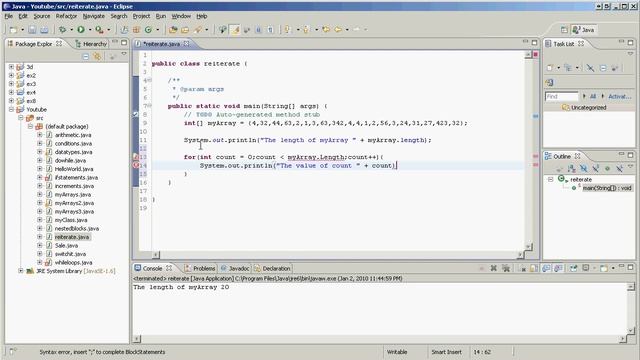This screenshot has width=640, height=360.
Task: Click Collapse All in Package Explorer
Action: [x=86, y=56]
